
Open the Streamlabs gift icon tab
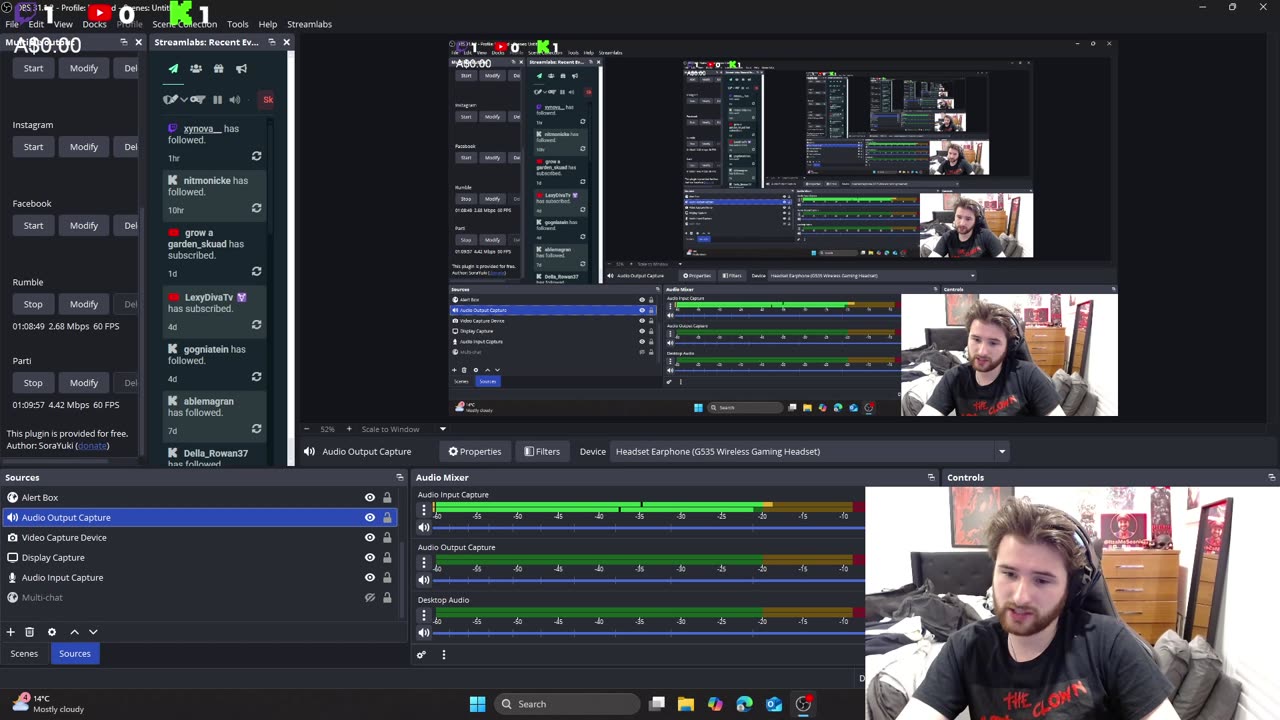pyautogui.click(x=218, y=69)
